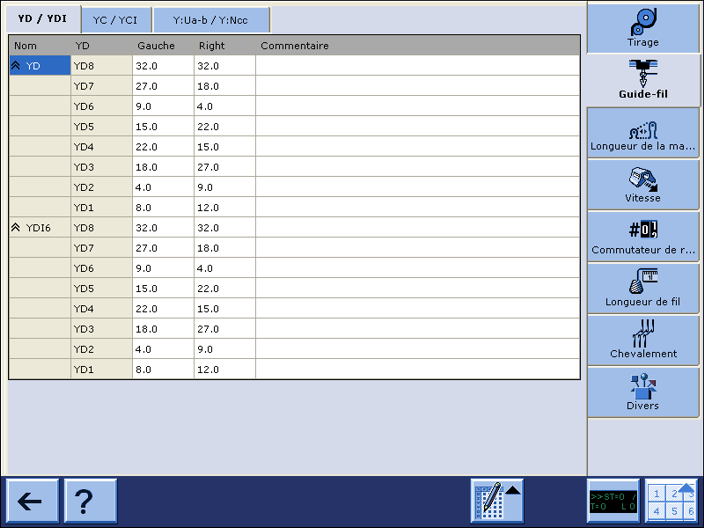
Task: Click the Commentaire column header
Action: click(295, 46)
